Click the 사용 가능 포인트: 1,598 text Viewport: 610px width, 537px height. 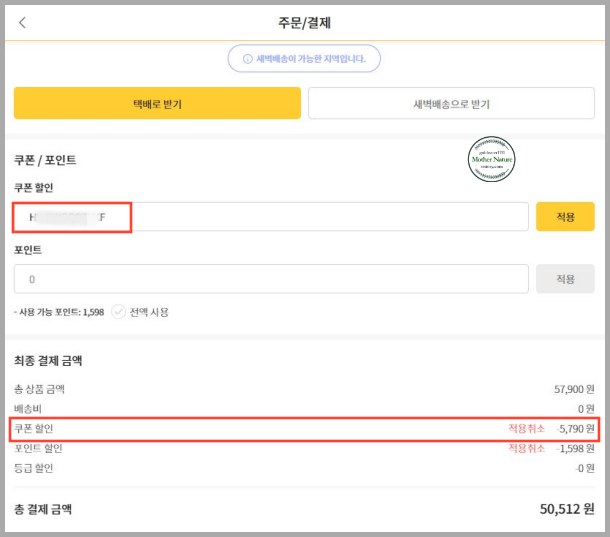(59, 312)
